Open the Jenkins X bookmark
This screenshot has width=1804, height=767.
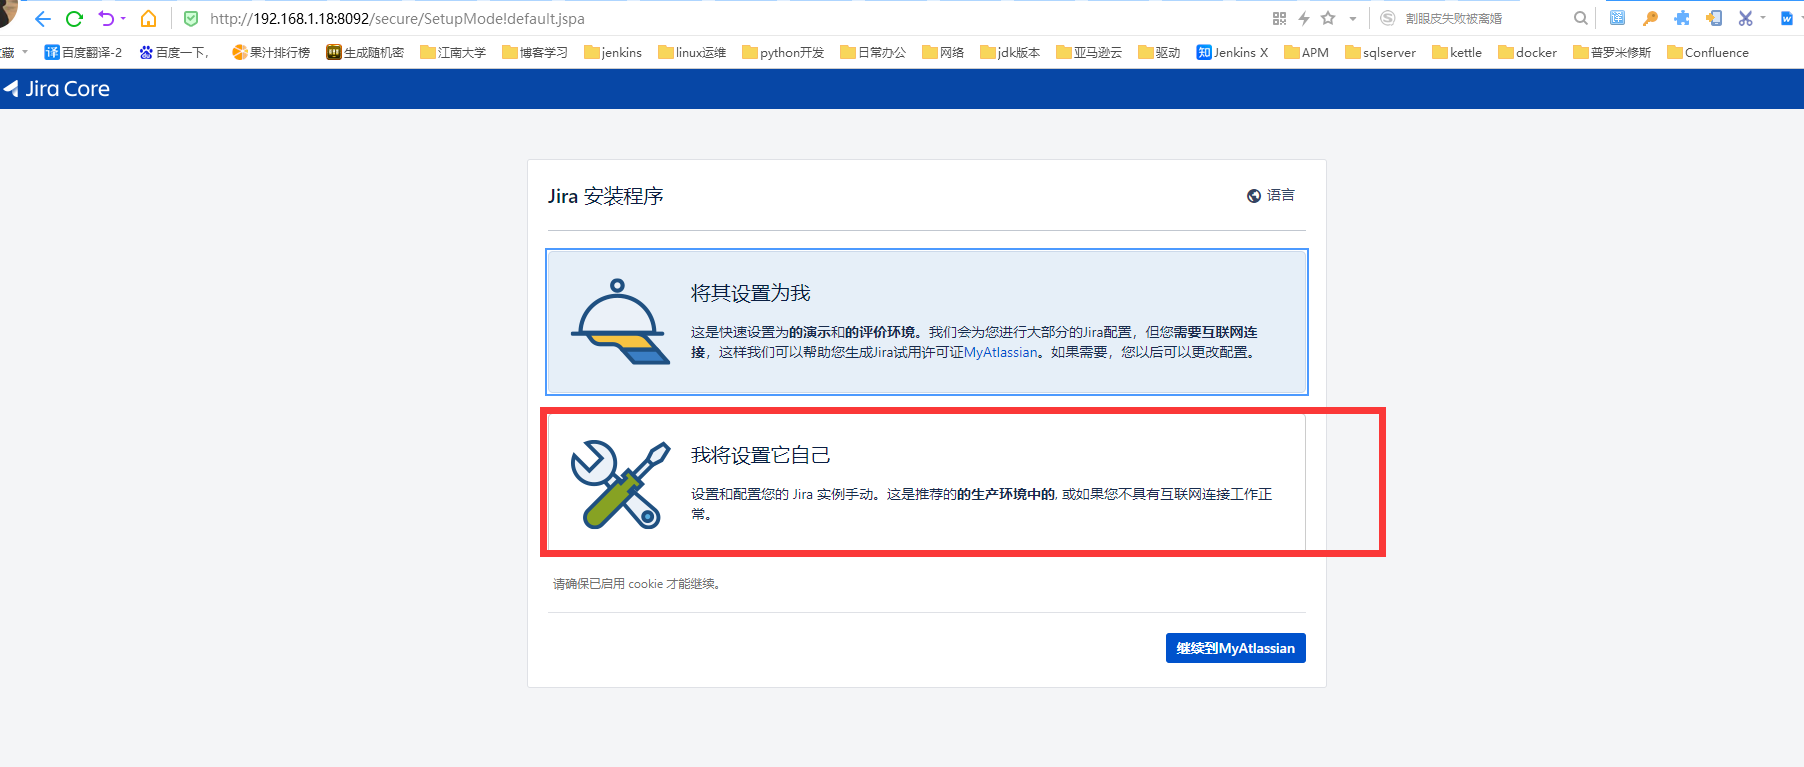[1232, 52]
